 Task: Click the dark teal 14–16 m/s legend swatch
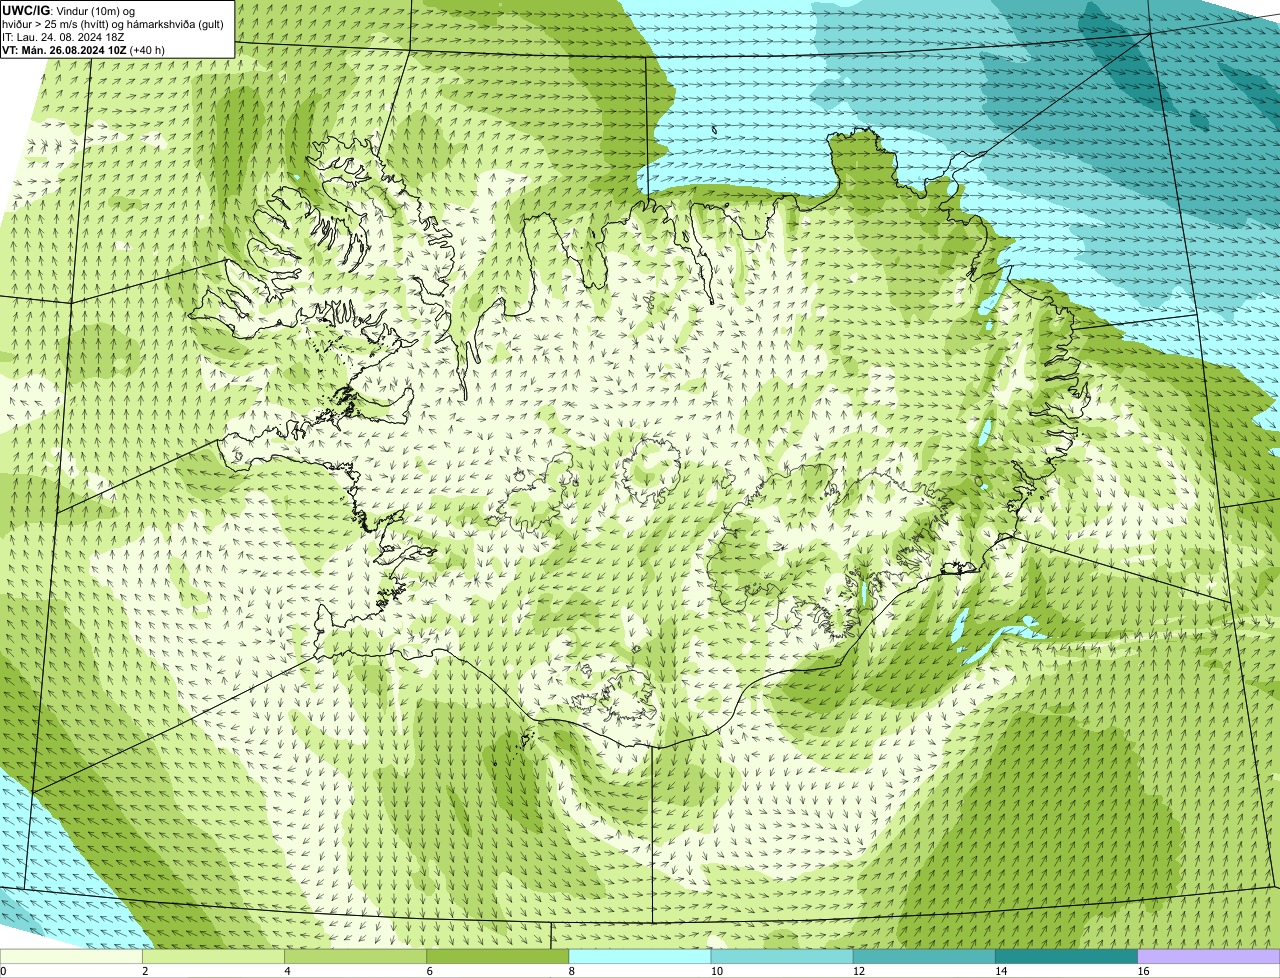(x=1067, y=956)
